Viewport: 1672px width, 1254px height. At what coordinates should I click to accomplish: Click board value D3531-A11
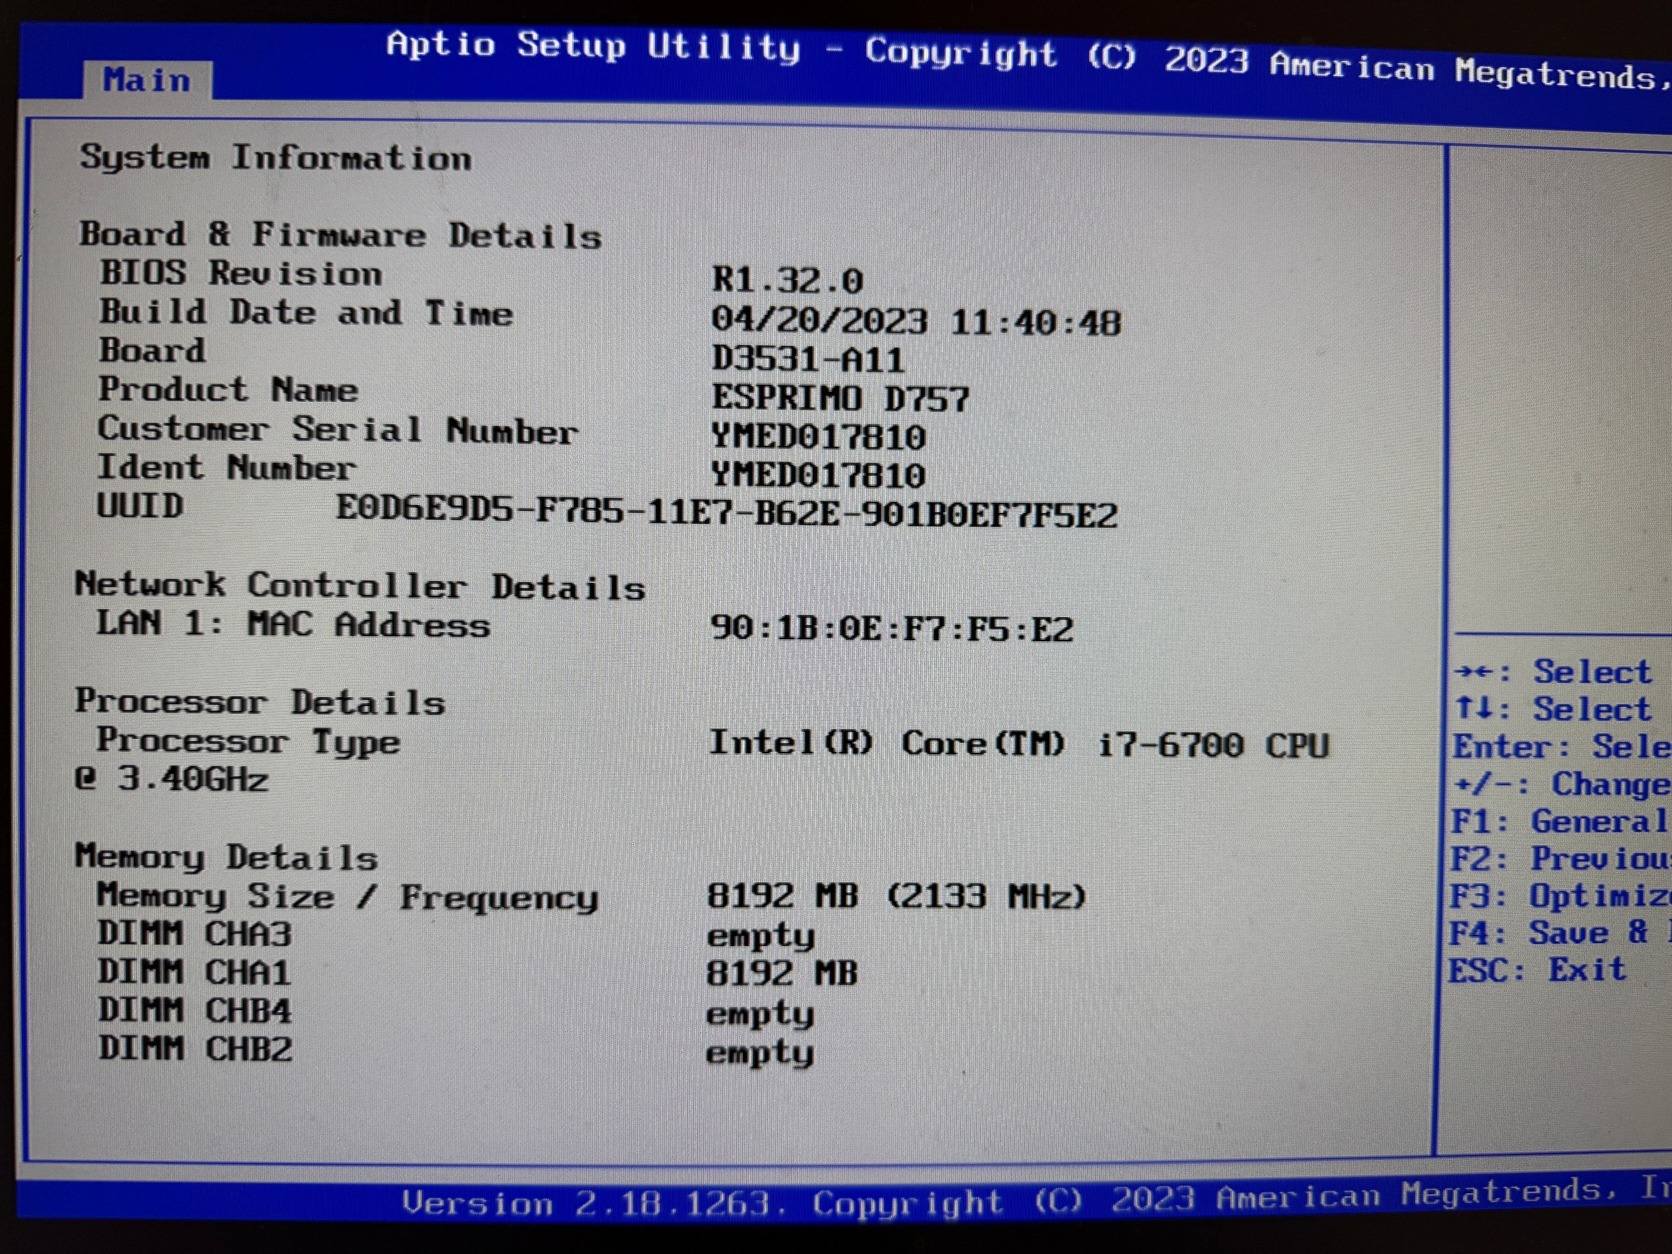pyautogui.click(x=808, y=359)
